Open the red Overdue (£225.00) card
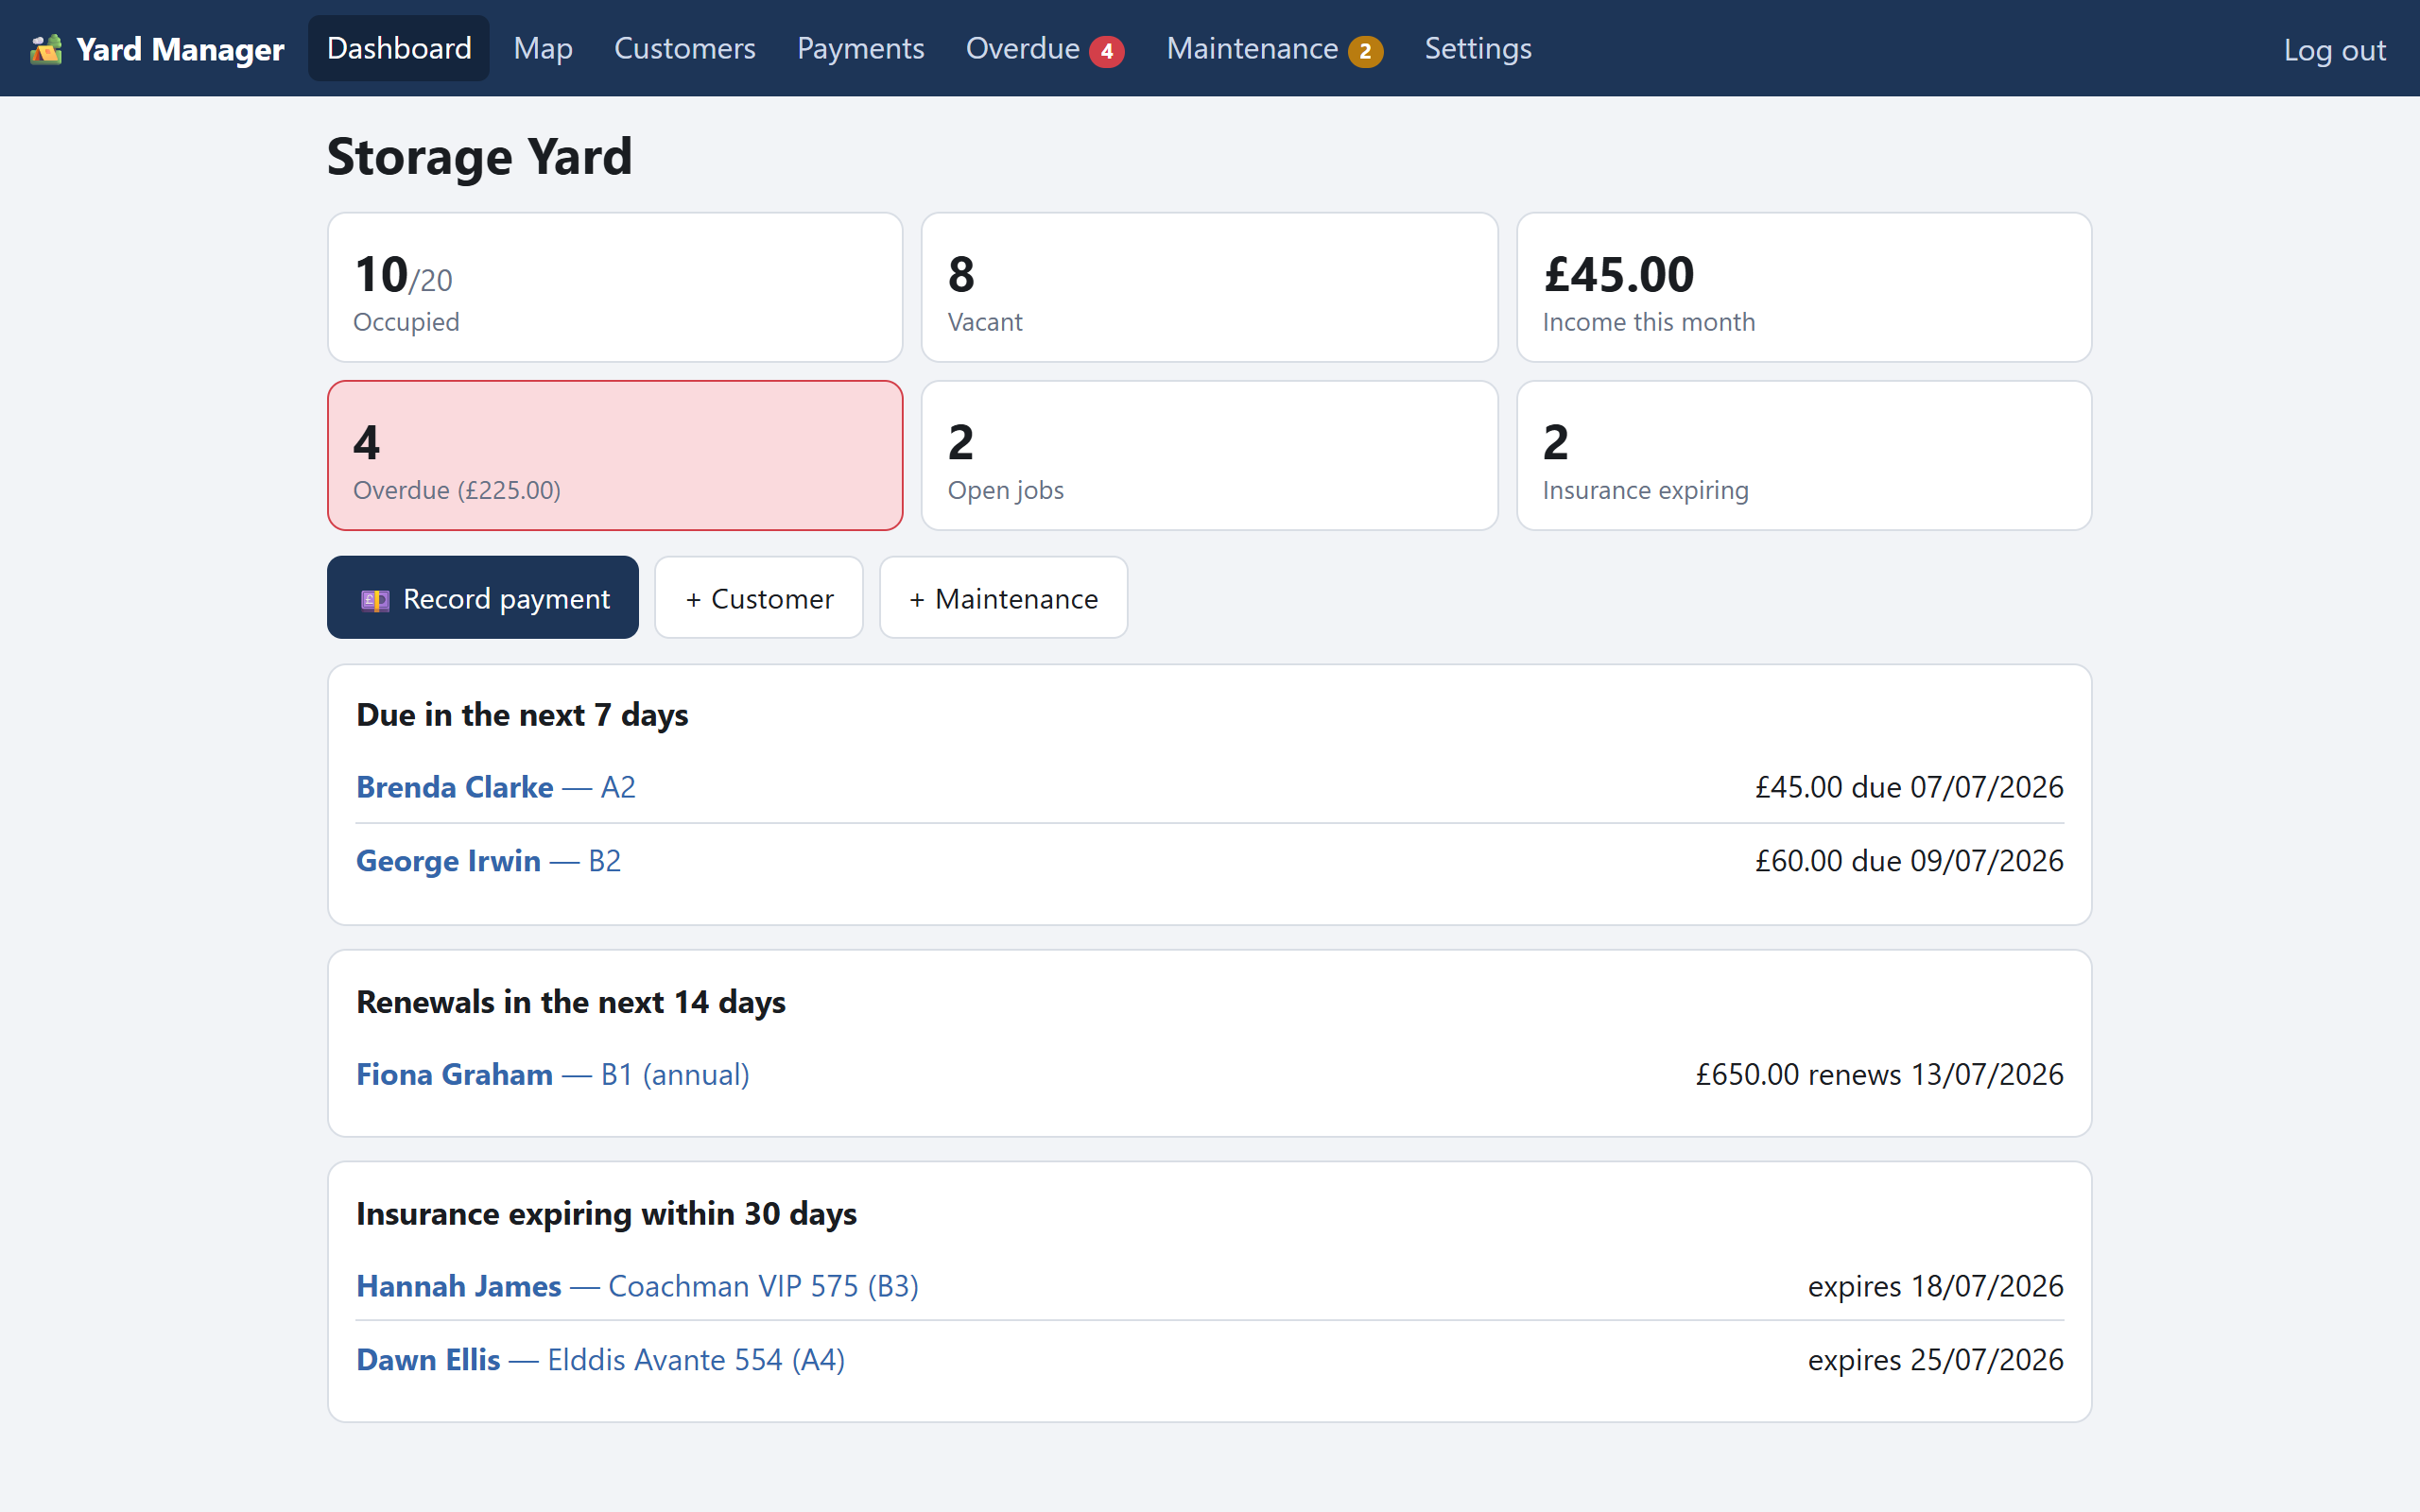The height and width of the screenshot is (1512, 2420). click(615, 455)
